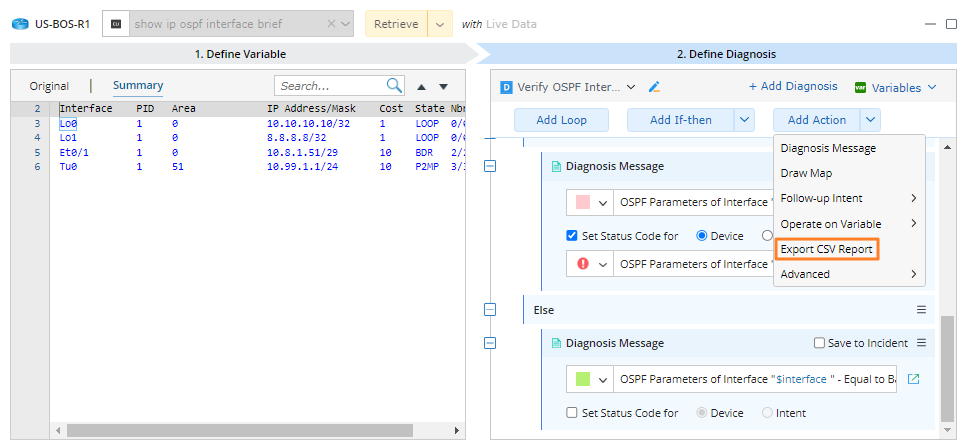Viewport: 961px width, 442px height.
Task: Choose Export CSV Report from menu
Action: pos(826,249)
